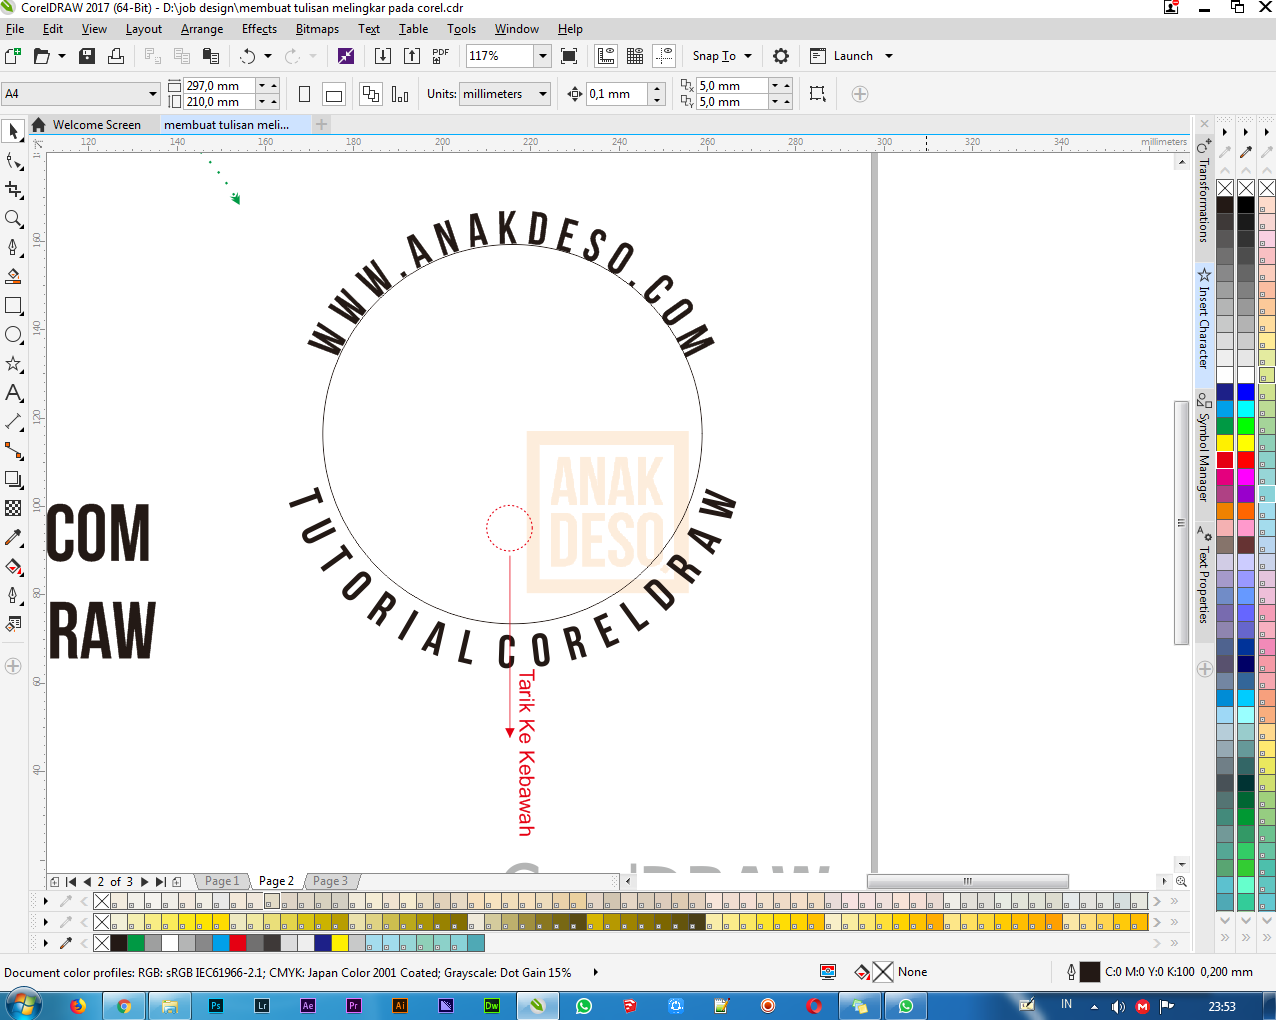Select the Color Eyedropper tool

click(x=13, y=537)
